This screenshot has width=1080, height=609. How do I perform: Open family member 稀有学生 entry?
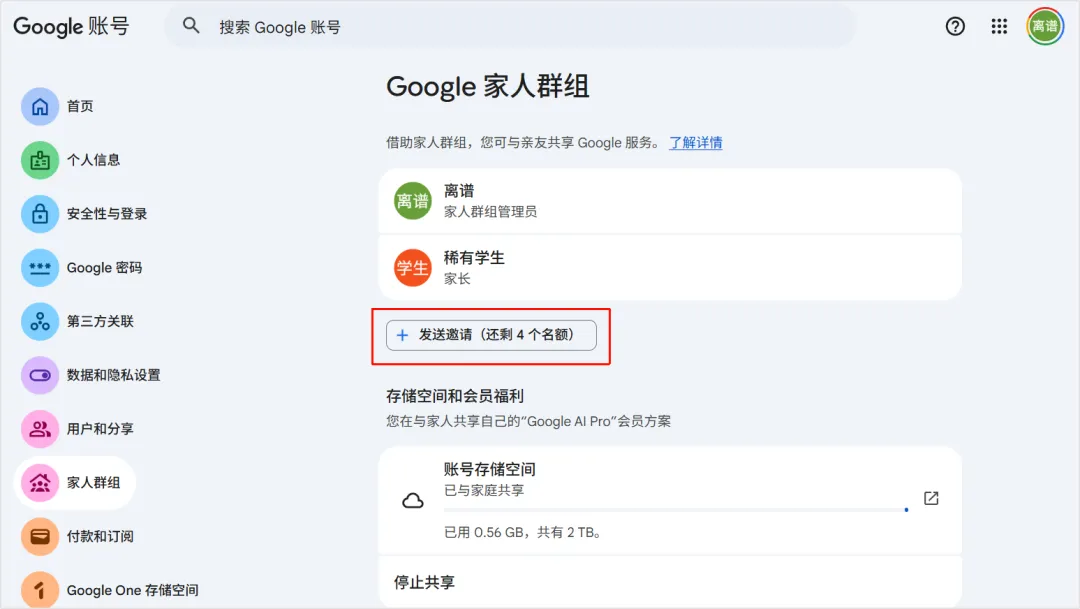point(670,267)
